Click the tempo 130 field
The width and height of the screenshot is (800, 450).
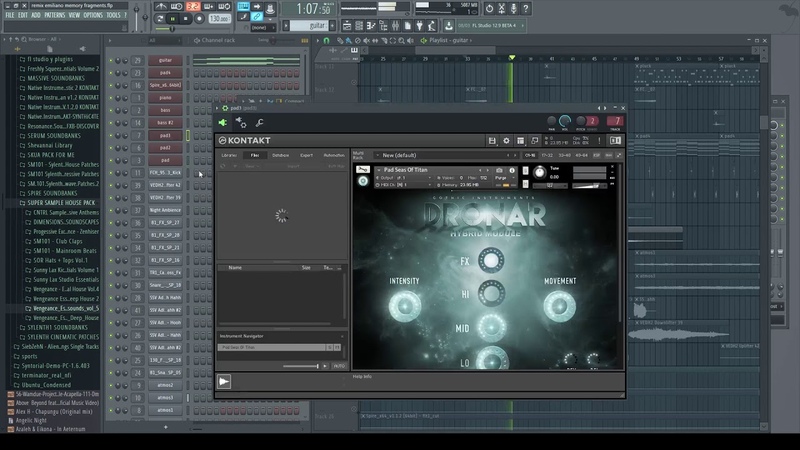pyautogui.click(x=219, y=19)
